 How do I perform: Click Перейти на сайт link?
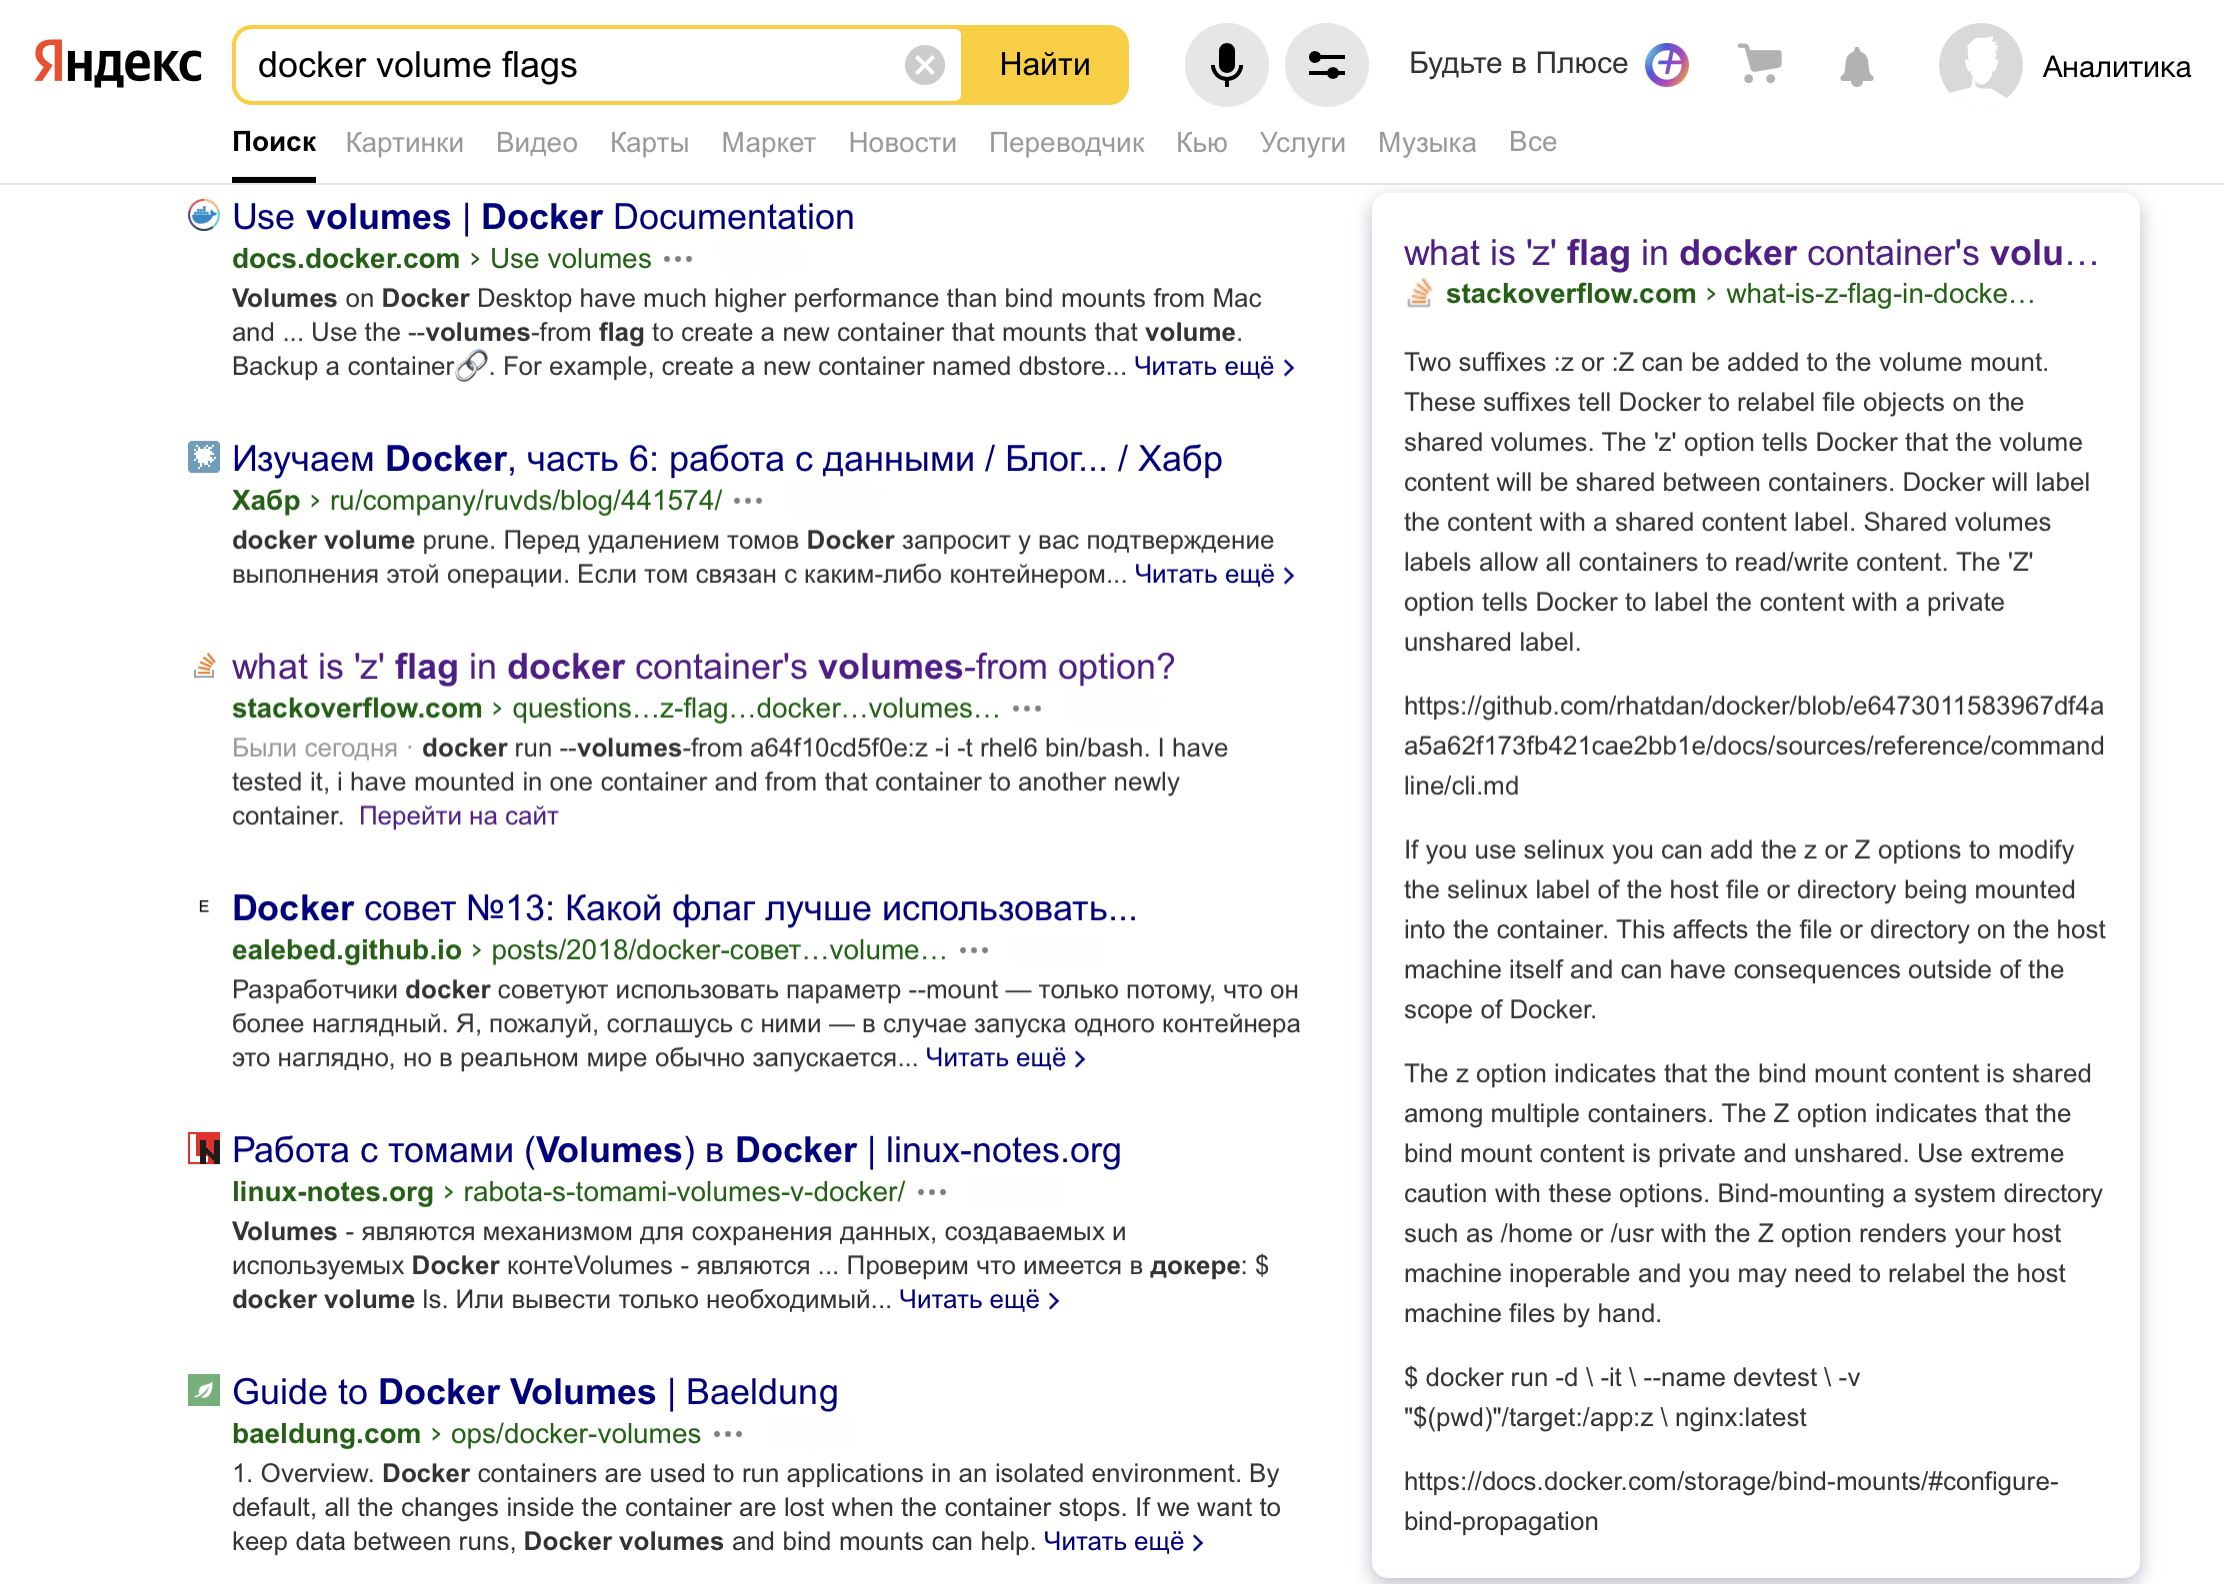click(458, 816)
